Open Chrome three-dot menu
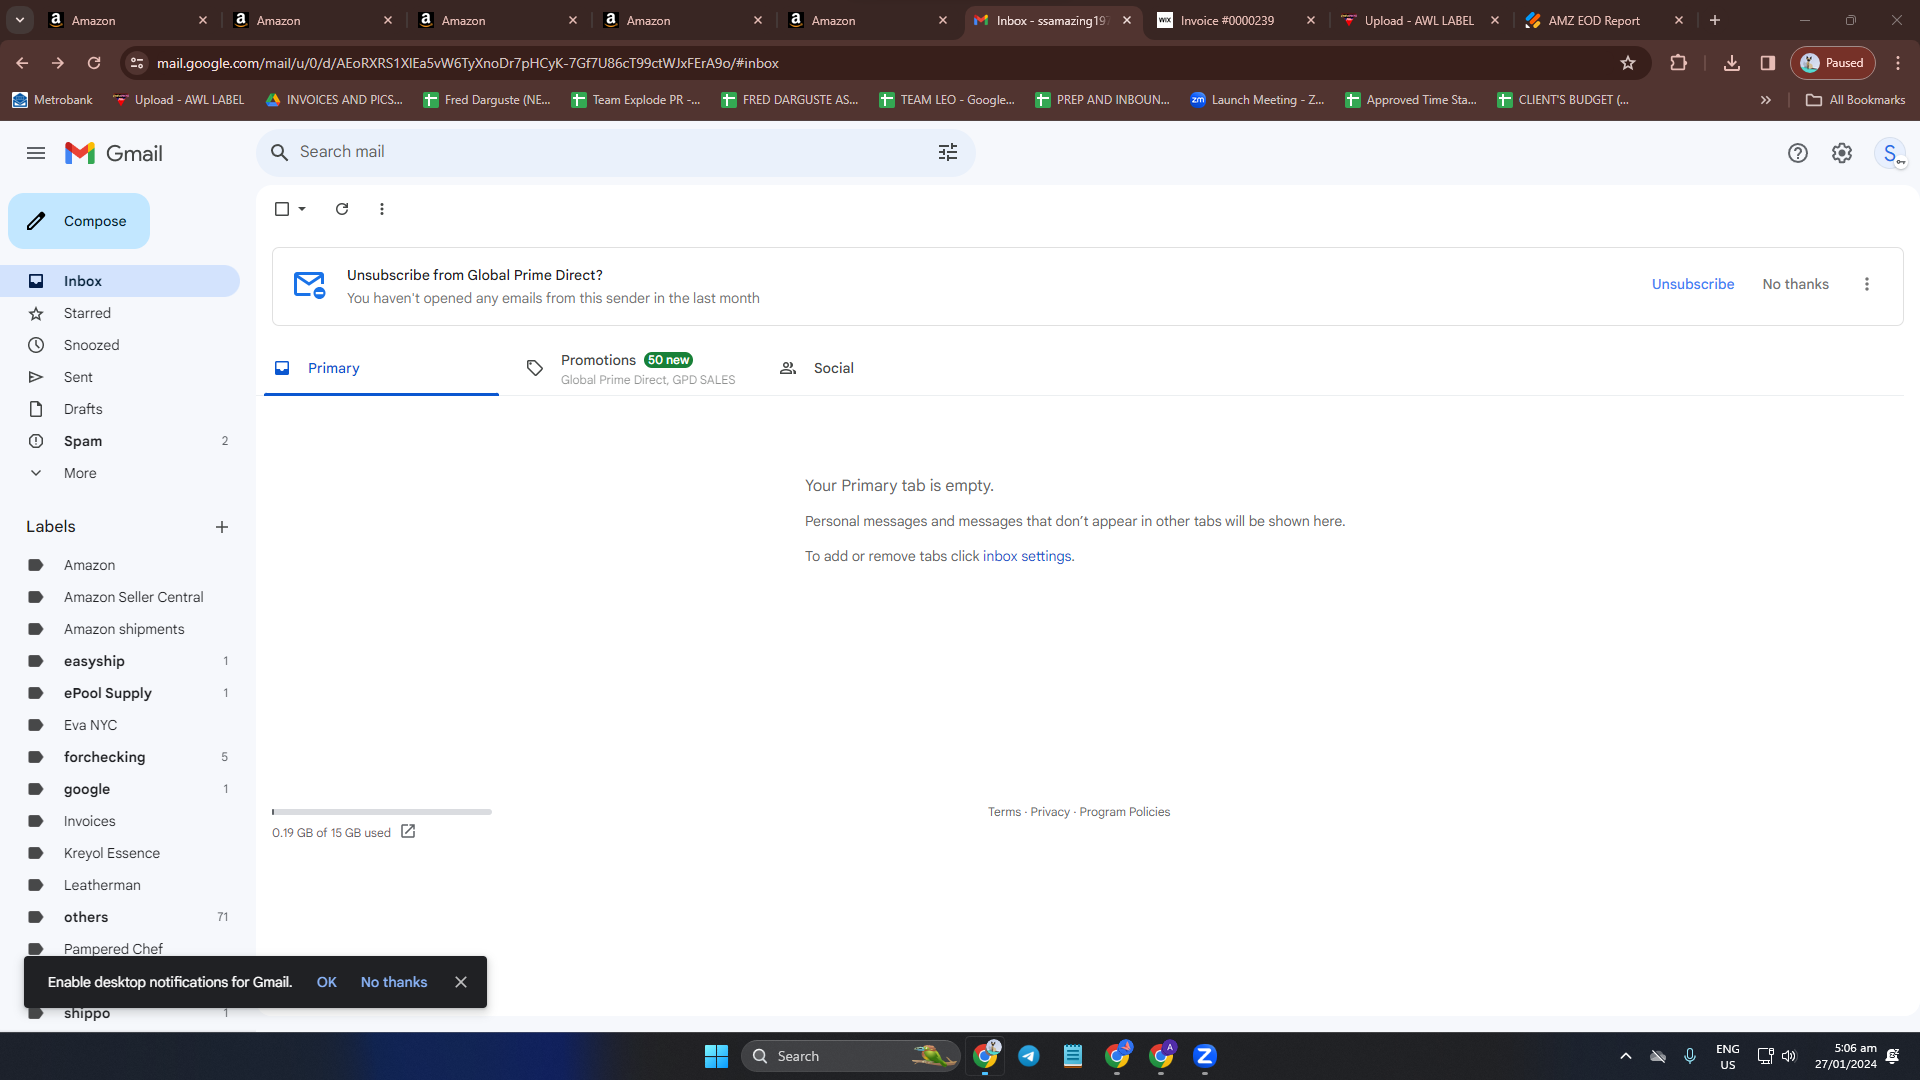This screenshot has height=1080, width=1920. click(x=1898, y=63)
